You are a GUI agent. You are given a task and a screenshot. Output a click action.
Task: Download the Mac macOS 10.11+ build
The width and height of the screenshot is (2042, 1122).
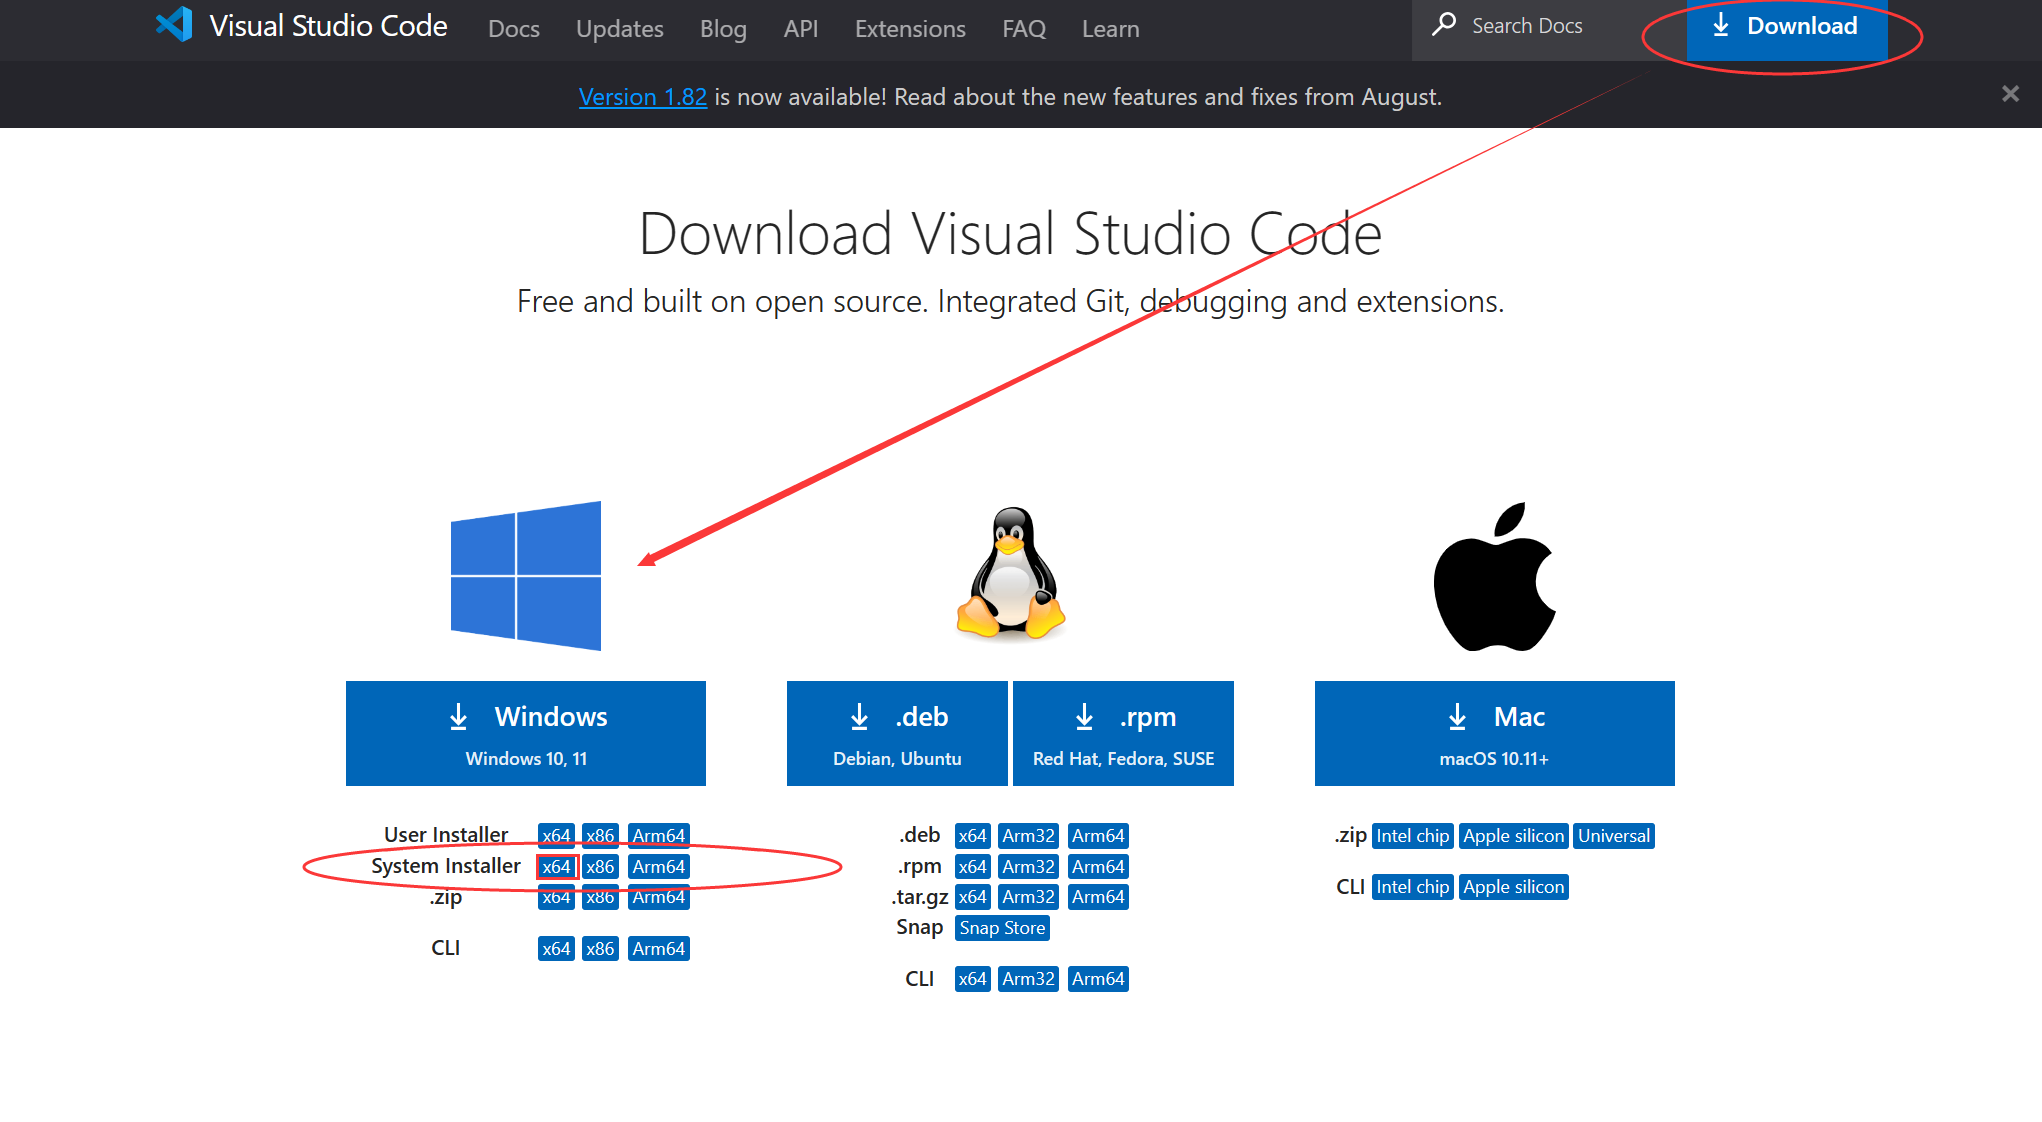(1494, 733)
